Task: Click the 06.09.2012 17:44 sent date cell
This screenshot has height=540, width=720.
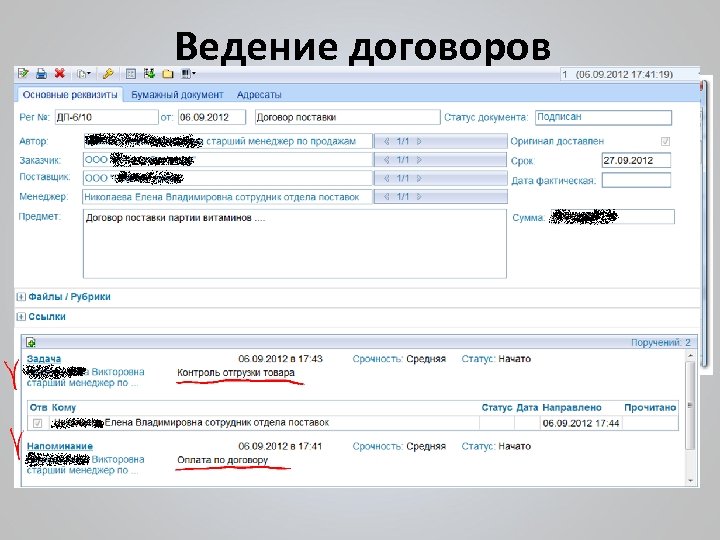Action: pyautogui.click(x=581, y=423)
